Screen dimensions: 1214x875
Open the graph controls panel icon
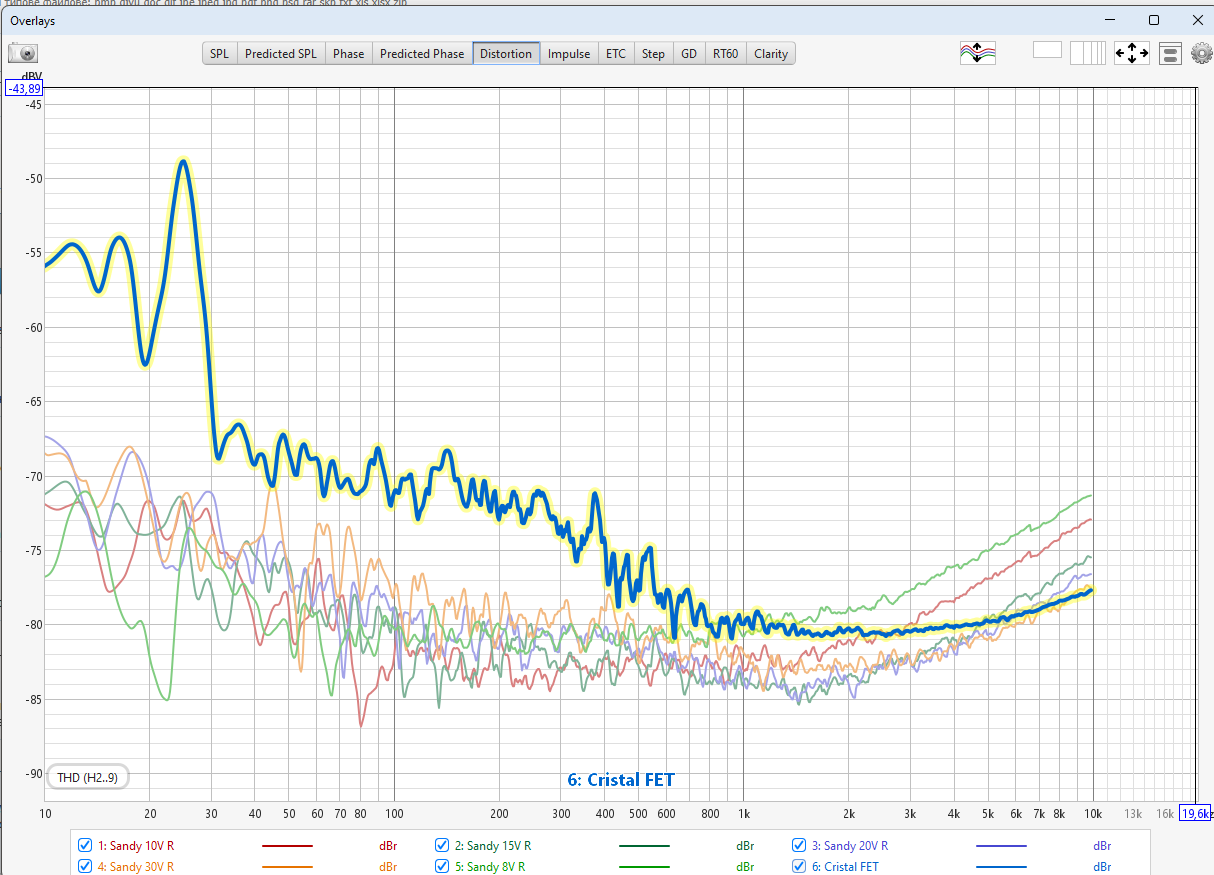click(1170, 54)
